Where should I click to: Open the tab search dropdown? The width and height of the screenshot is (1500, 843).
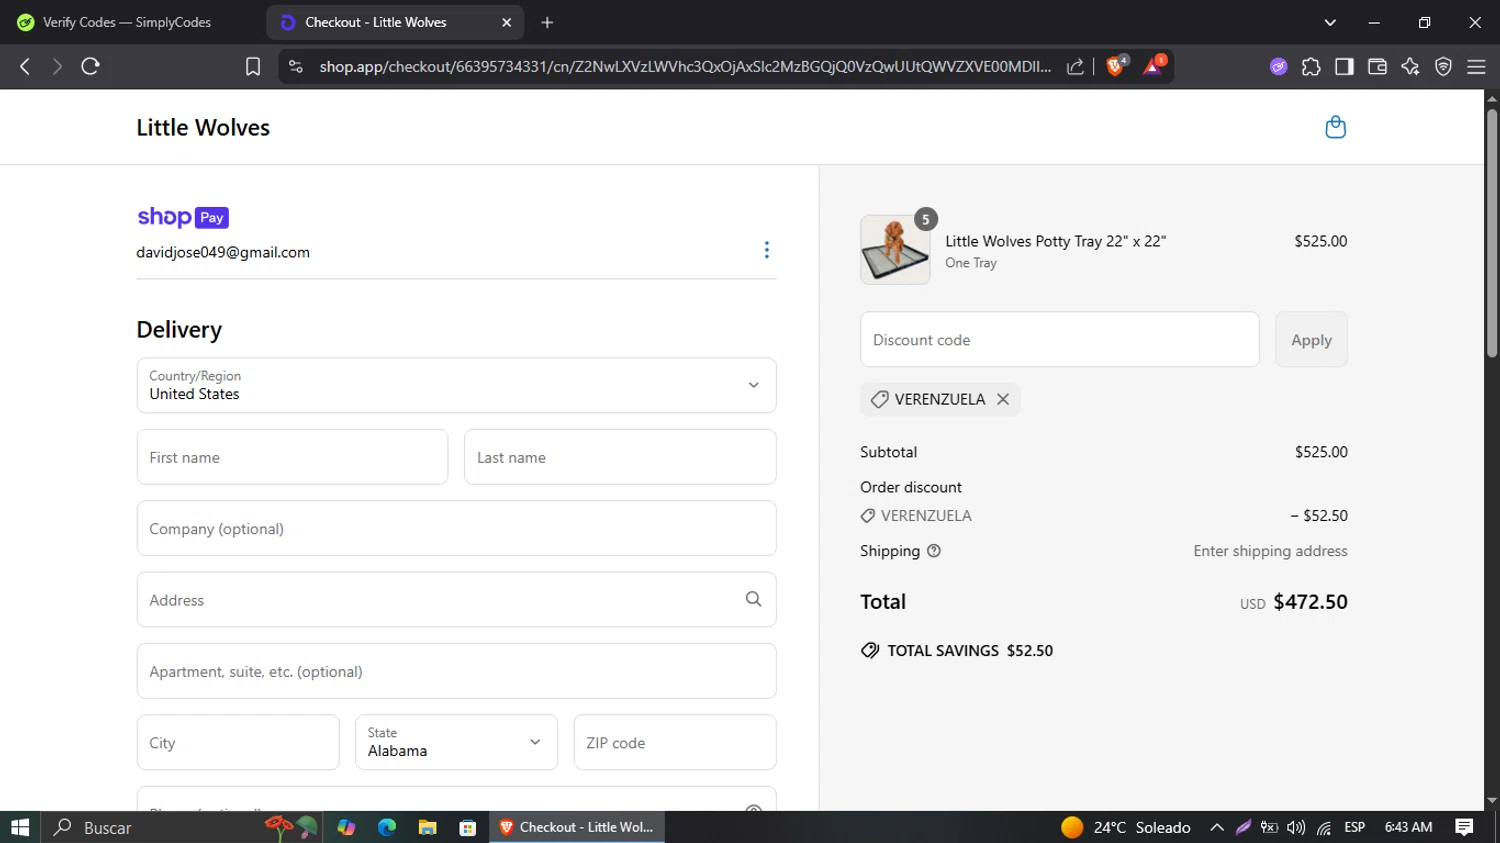[x=1330, y=22]
